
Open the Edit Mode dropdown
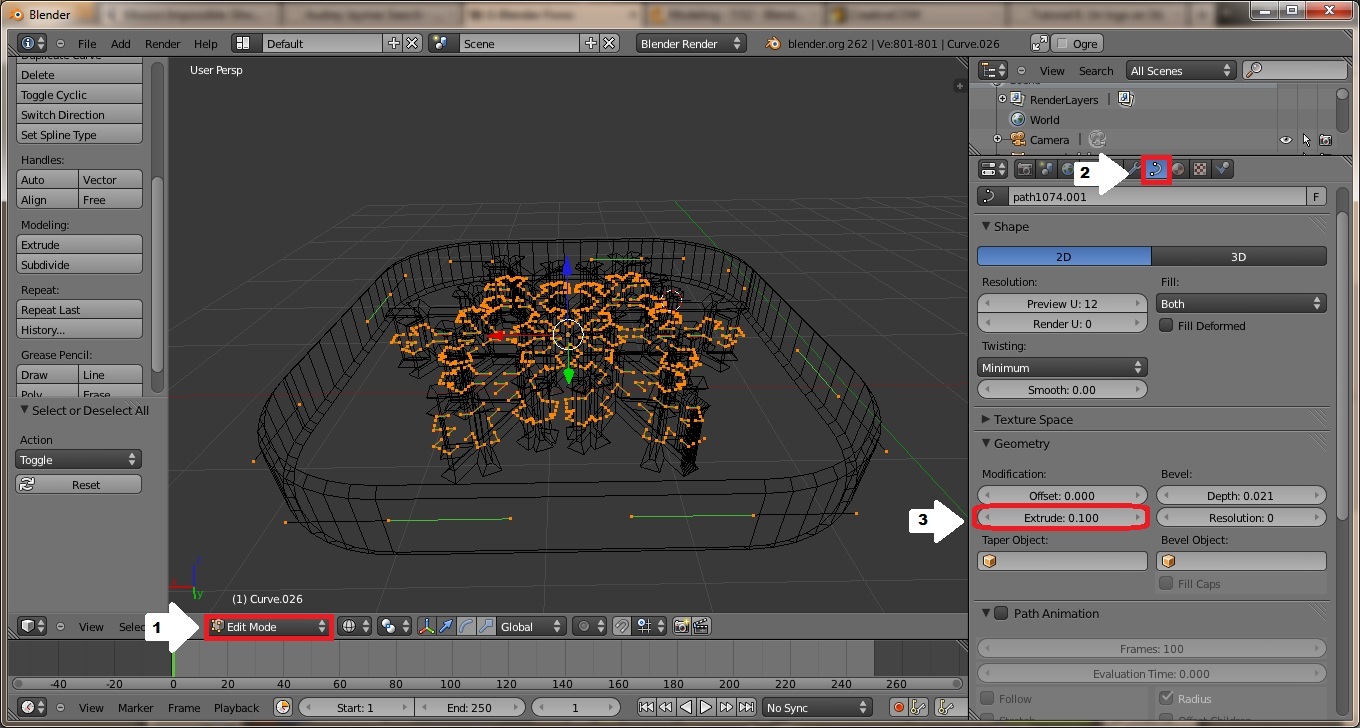point(269,627)
